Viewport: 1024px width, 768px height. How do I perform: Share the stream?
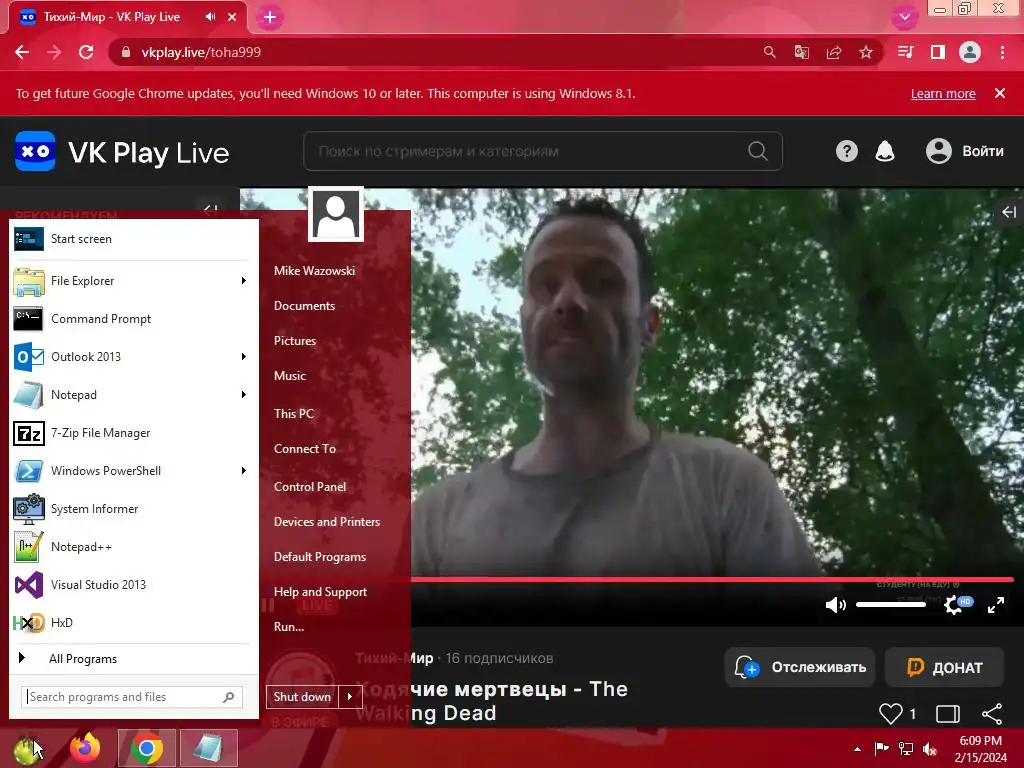click(x=992, y=714)
